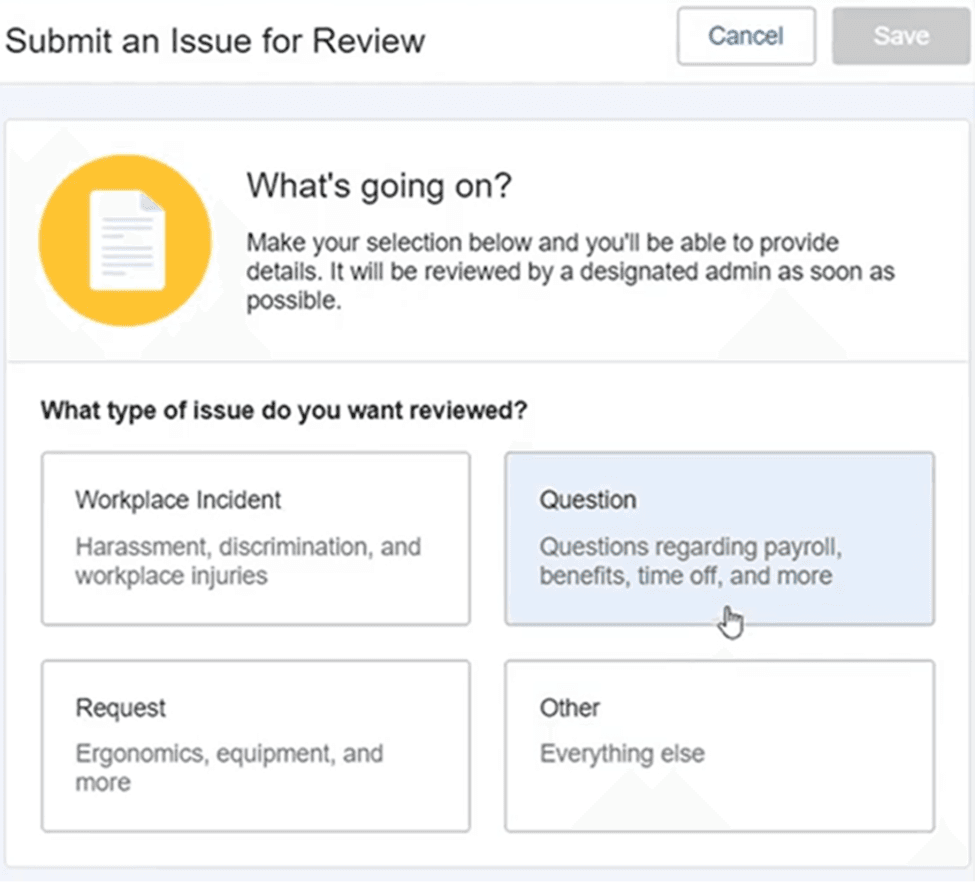Select the Other issue card
The image size is (979, 883).
[720, 745]
